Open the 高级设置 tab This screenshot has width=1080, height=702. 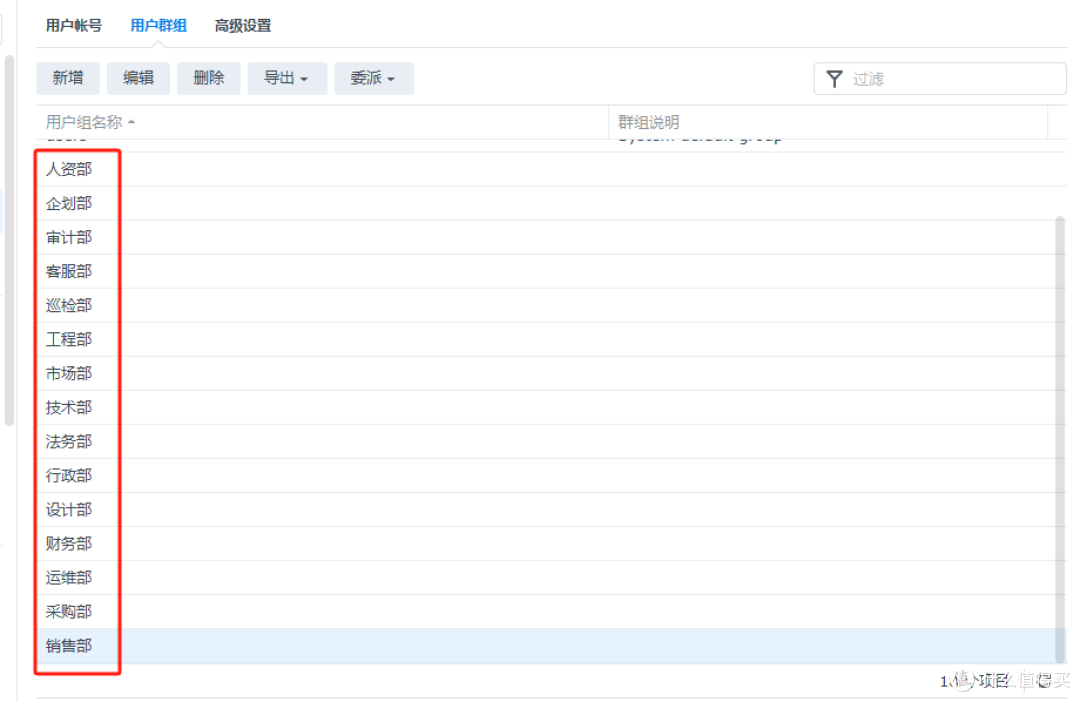coord(242,26)
